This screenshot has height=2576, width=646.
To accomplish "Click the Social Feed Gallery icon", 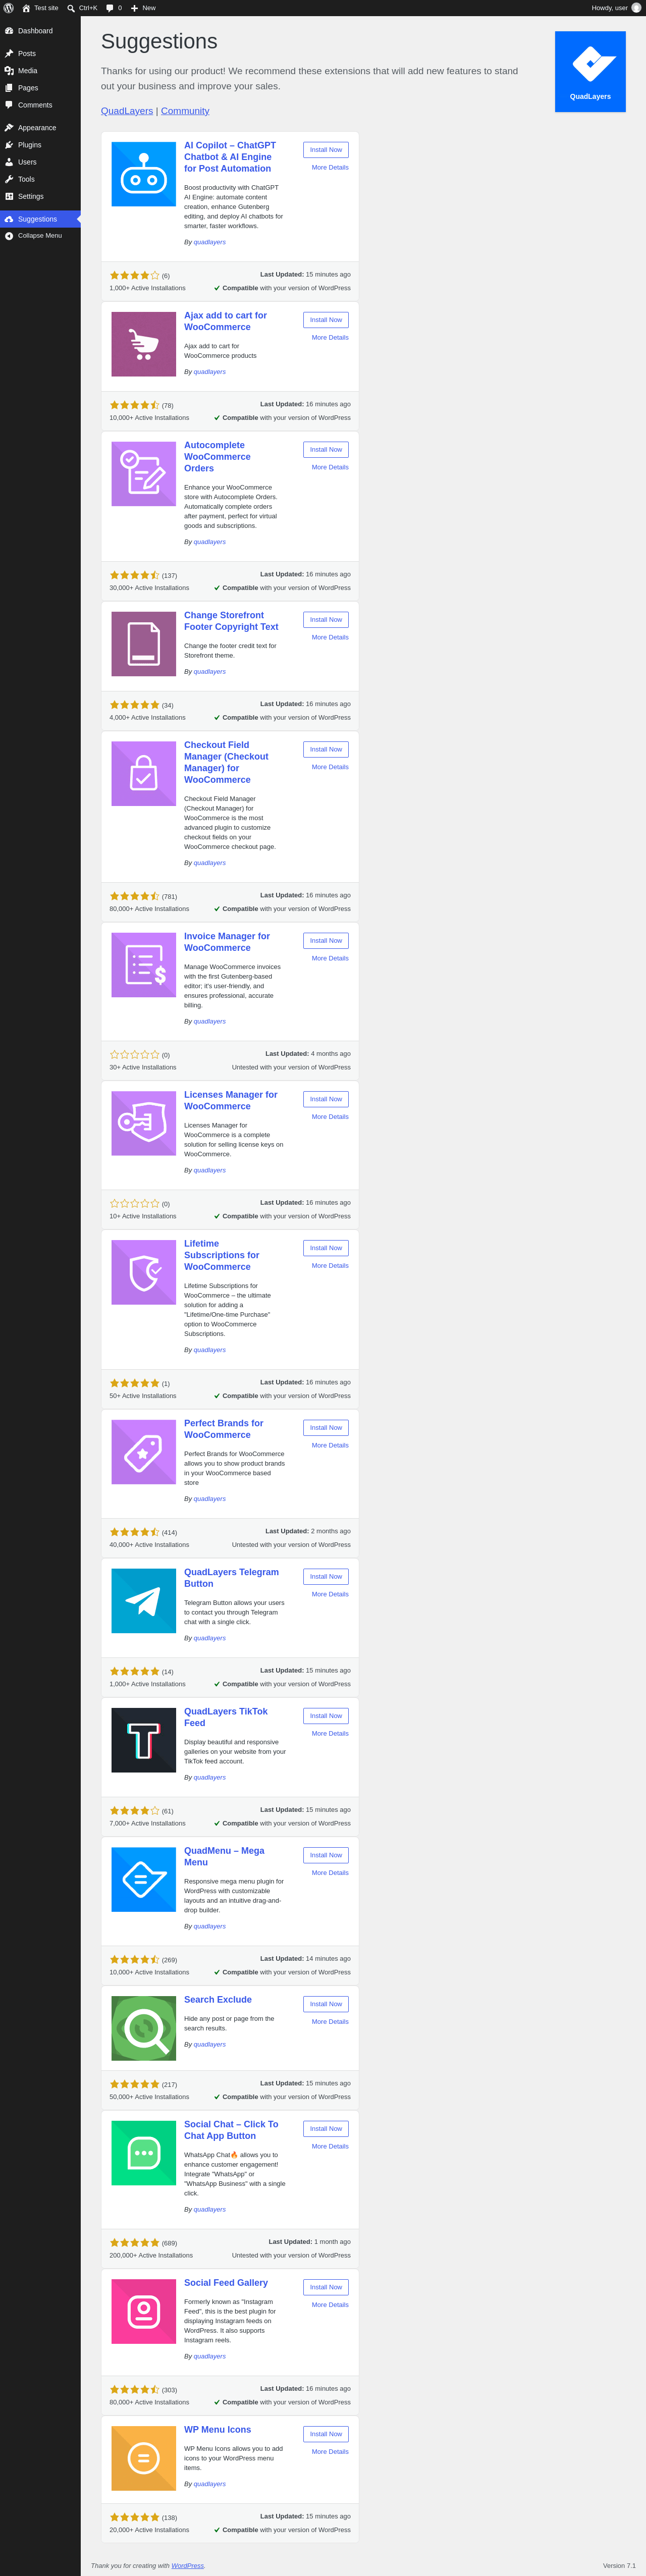I will [143, 2311].
